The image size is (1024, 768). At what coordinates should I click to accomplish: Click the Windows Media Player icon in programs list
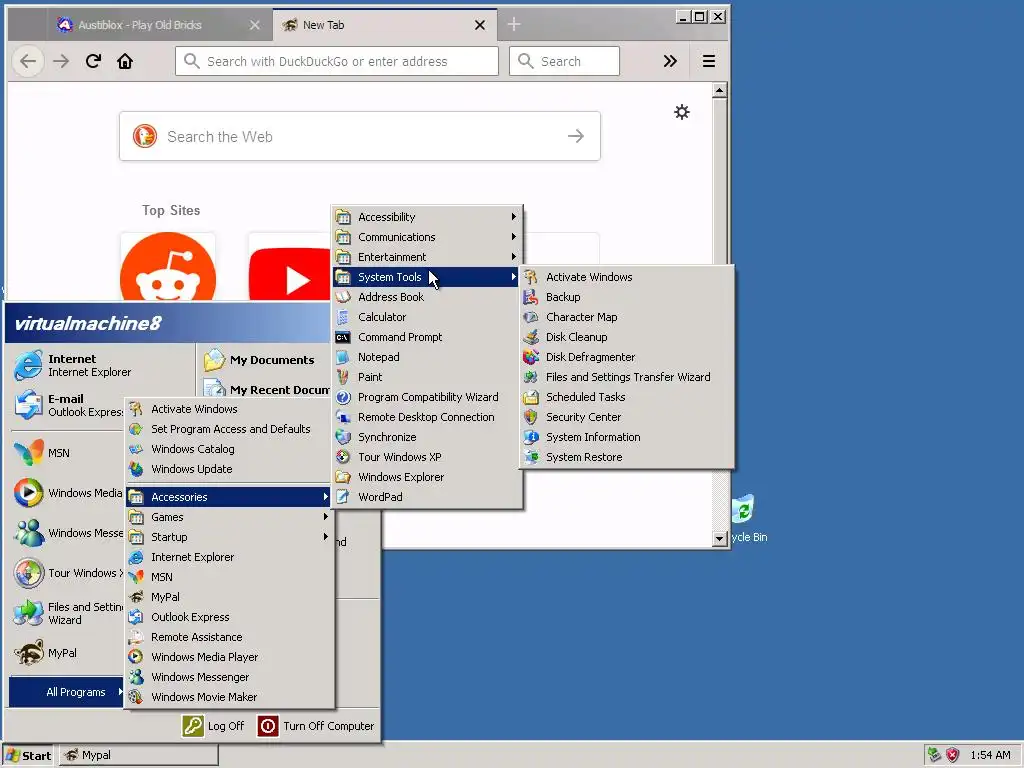pyautogui.click(x=136, y=657)
